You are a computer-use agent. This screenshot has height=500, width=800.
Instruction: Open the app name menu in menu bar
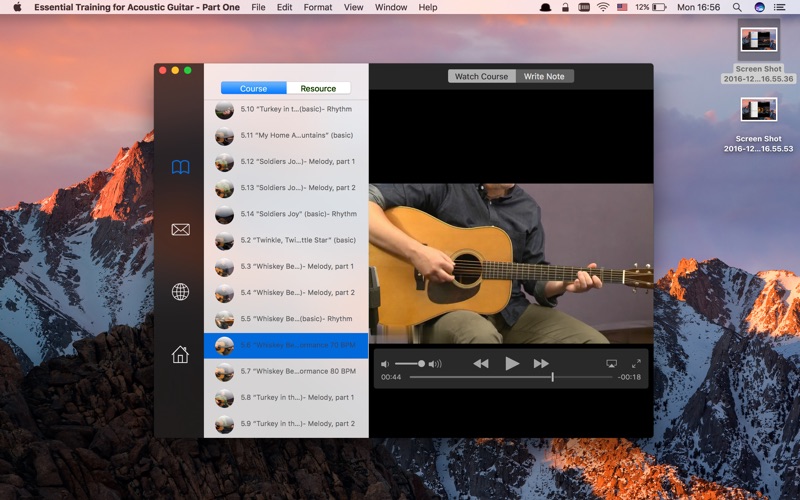(x=137, y=7)
